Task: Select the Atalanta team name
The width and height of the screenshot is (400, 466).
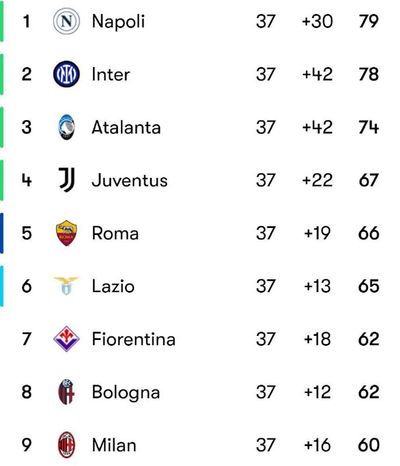Action: 126,127
